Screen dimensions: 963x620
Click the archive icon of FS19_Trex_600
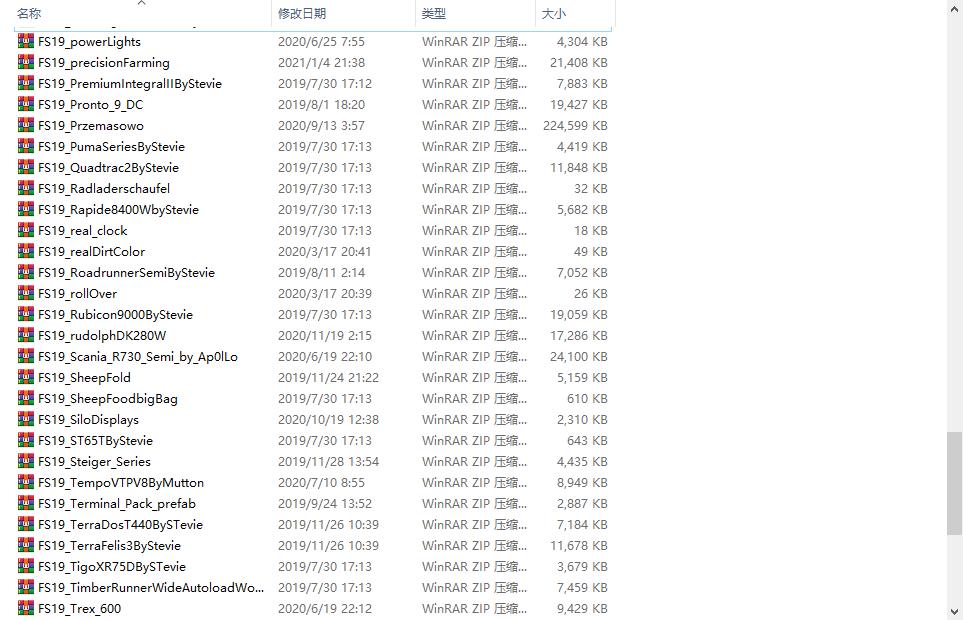pos(26,608)
